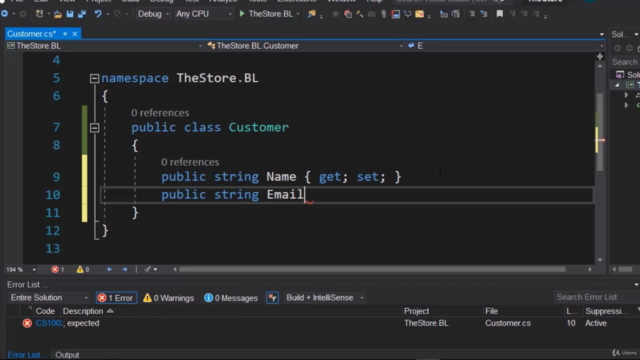This screenshot has width=640, height=360.
Task: Click the undo arrow icon
Action: 98,14
